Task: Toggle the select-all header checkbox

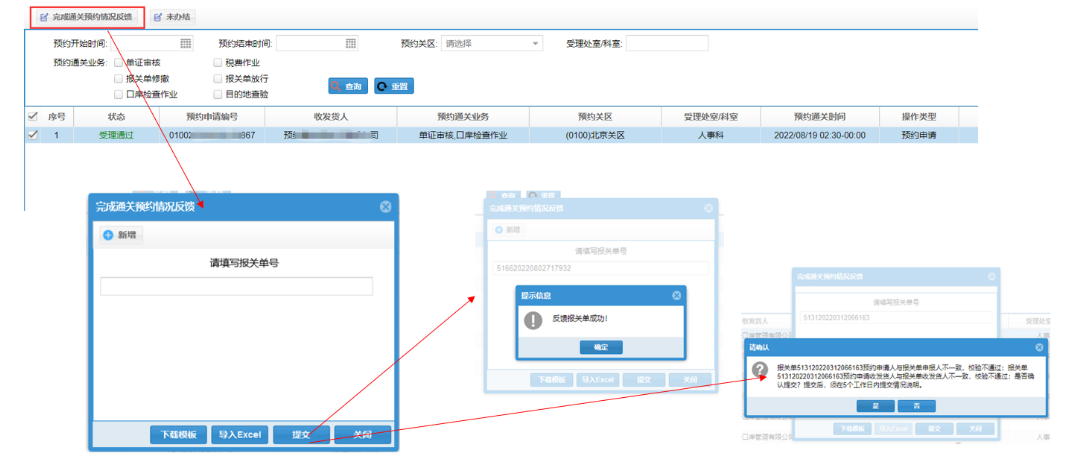Action: coord(32,116)
